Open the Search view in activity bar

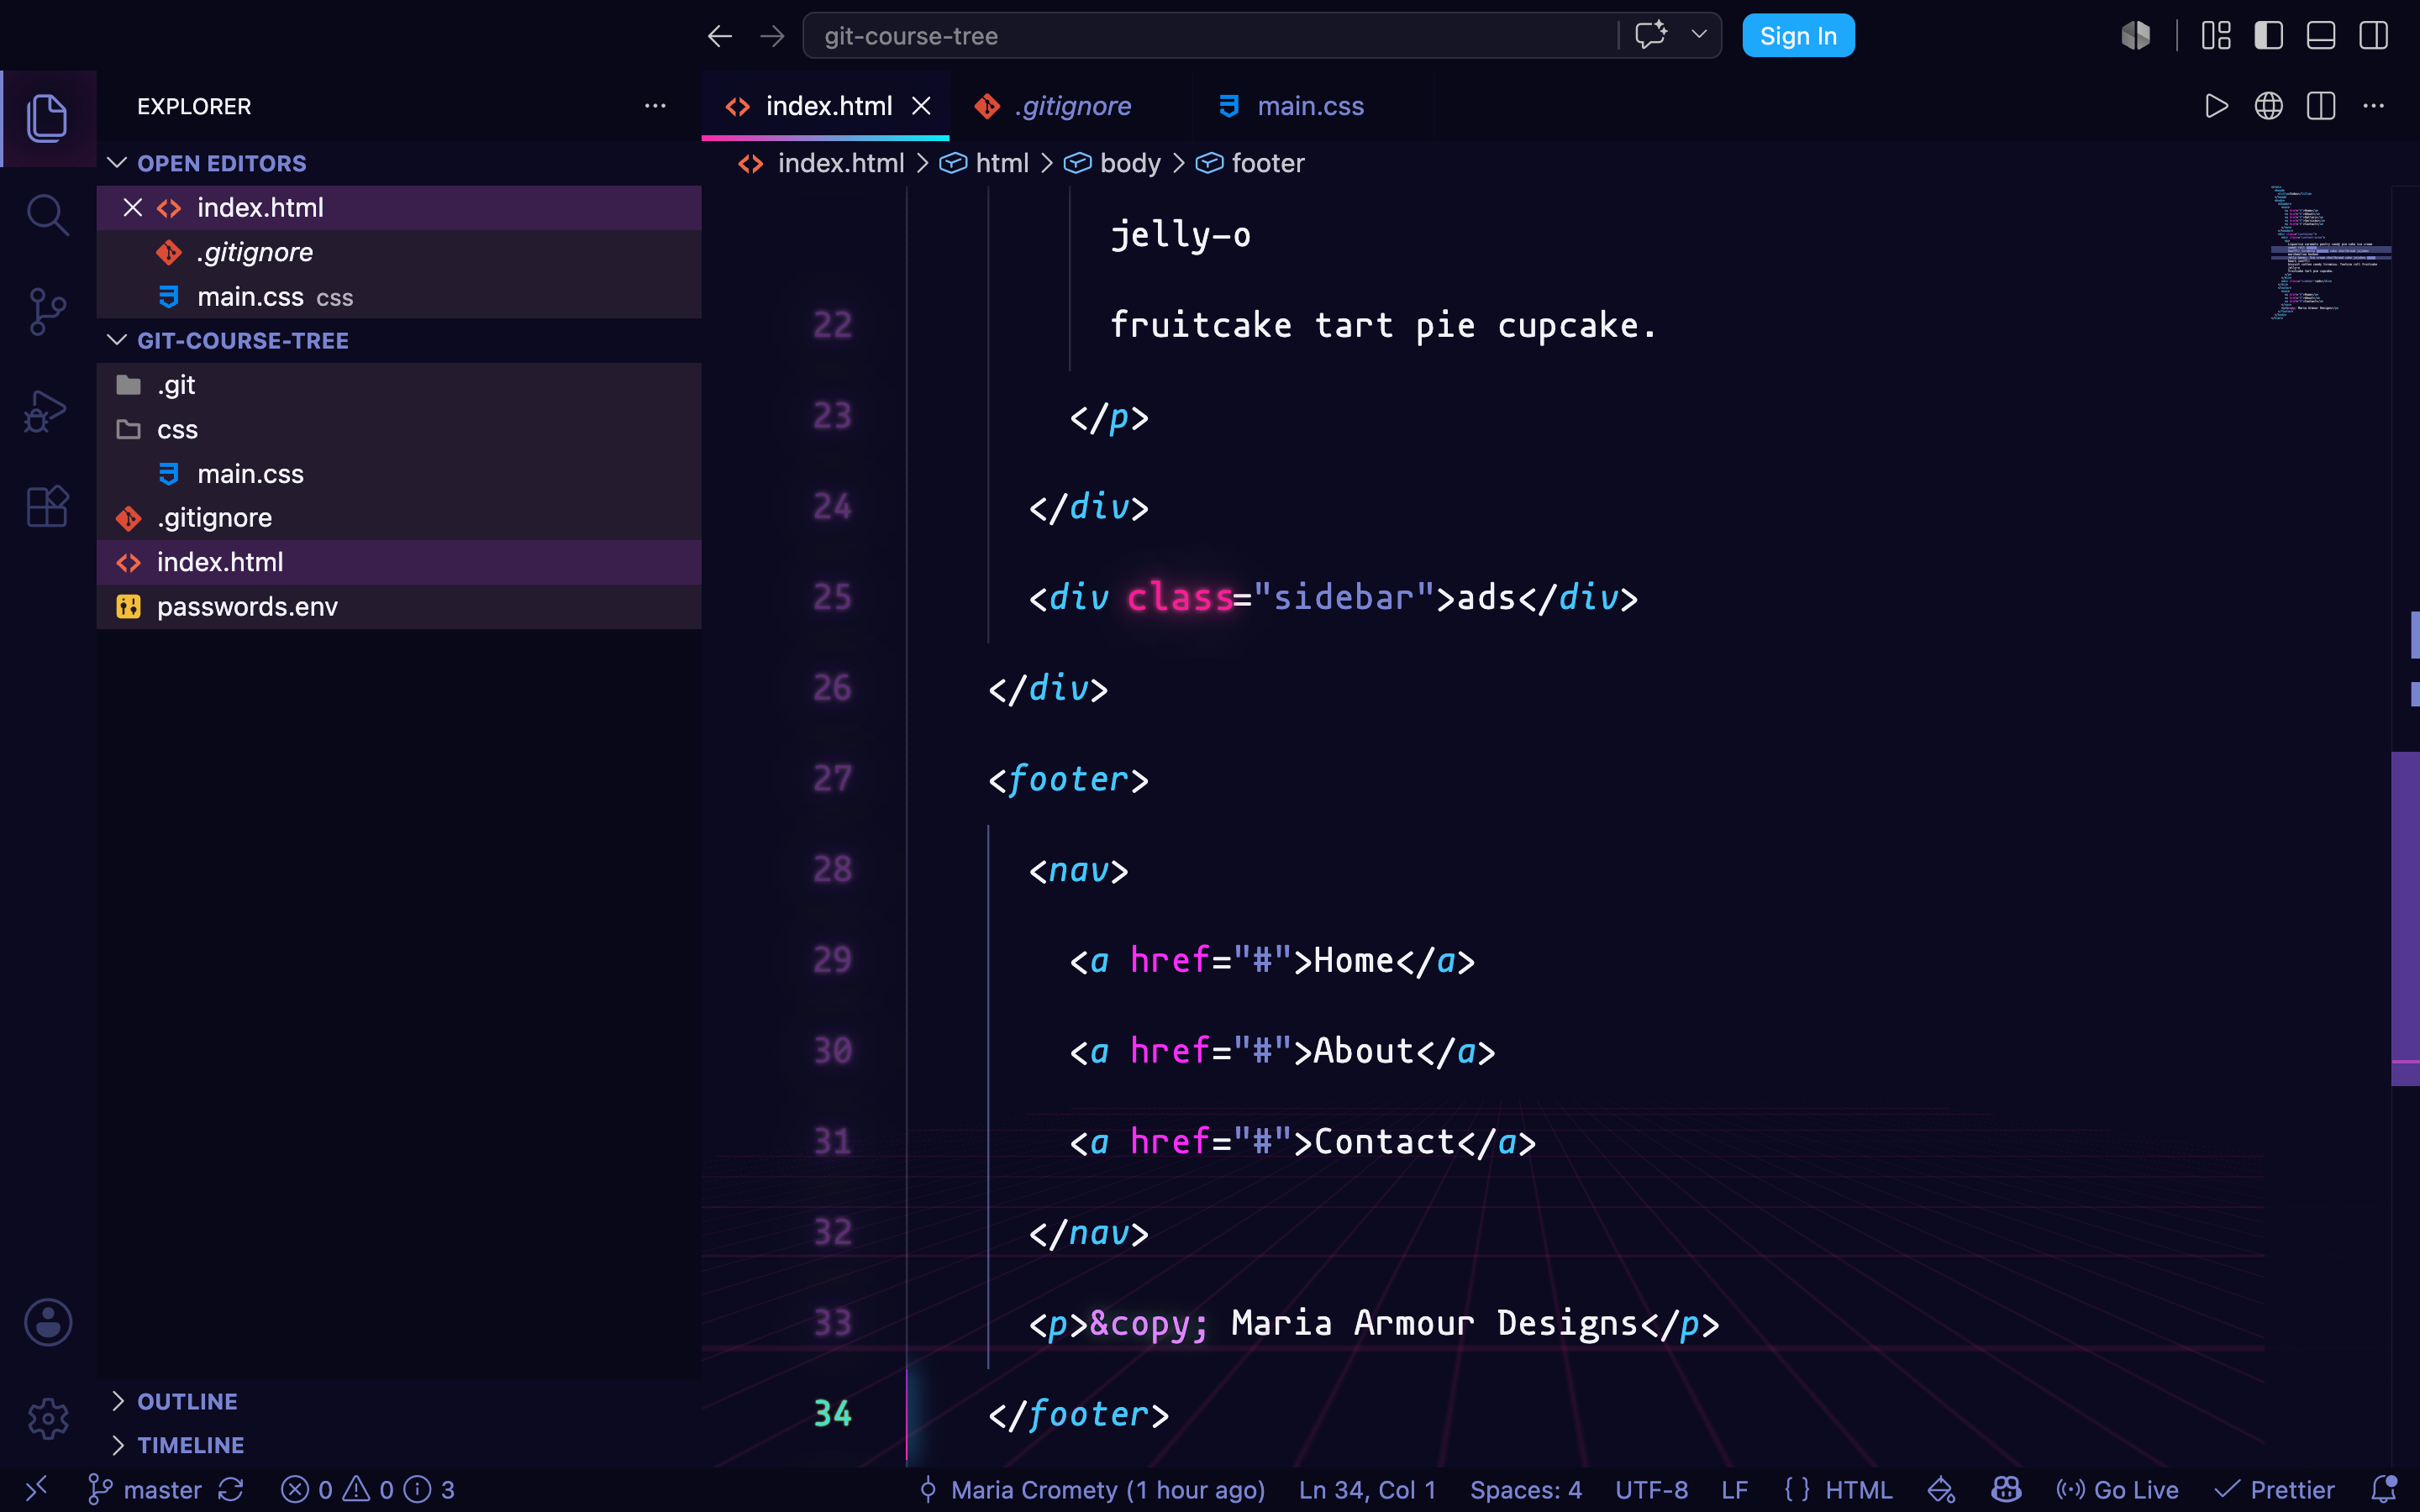(47, 214)
